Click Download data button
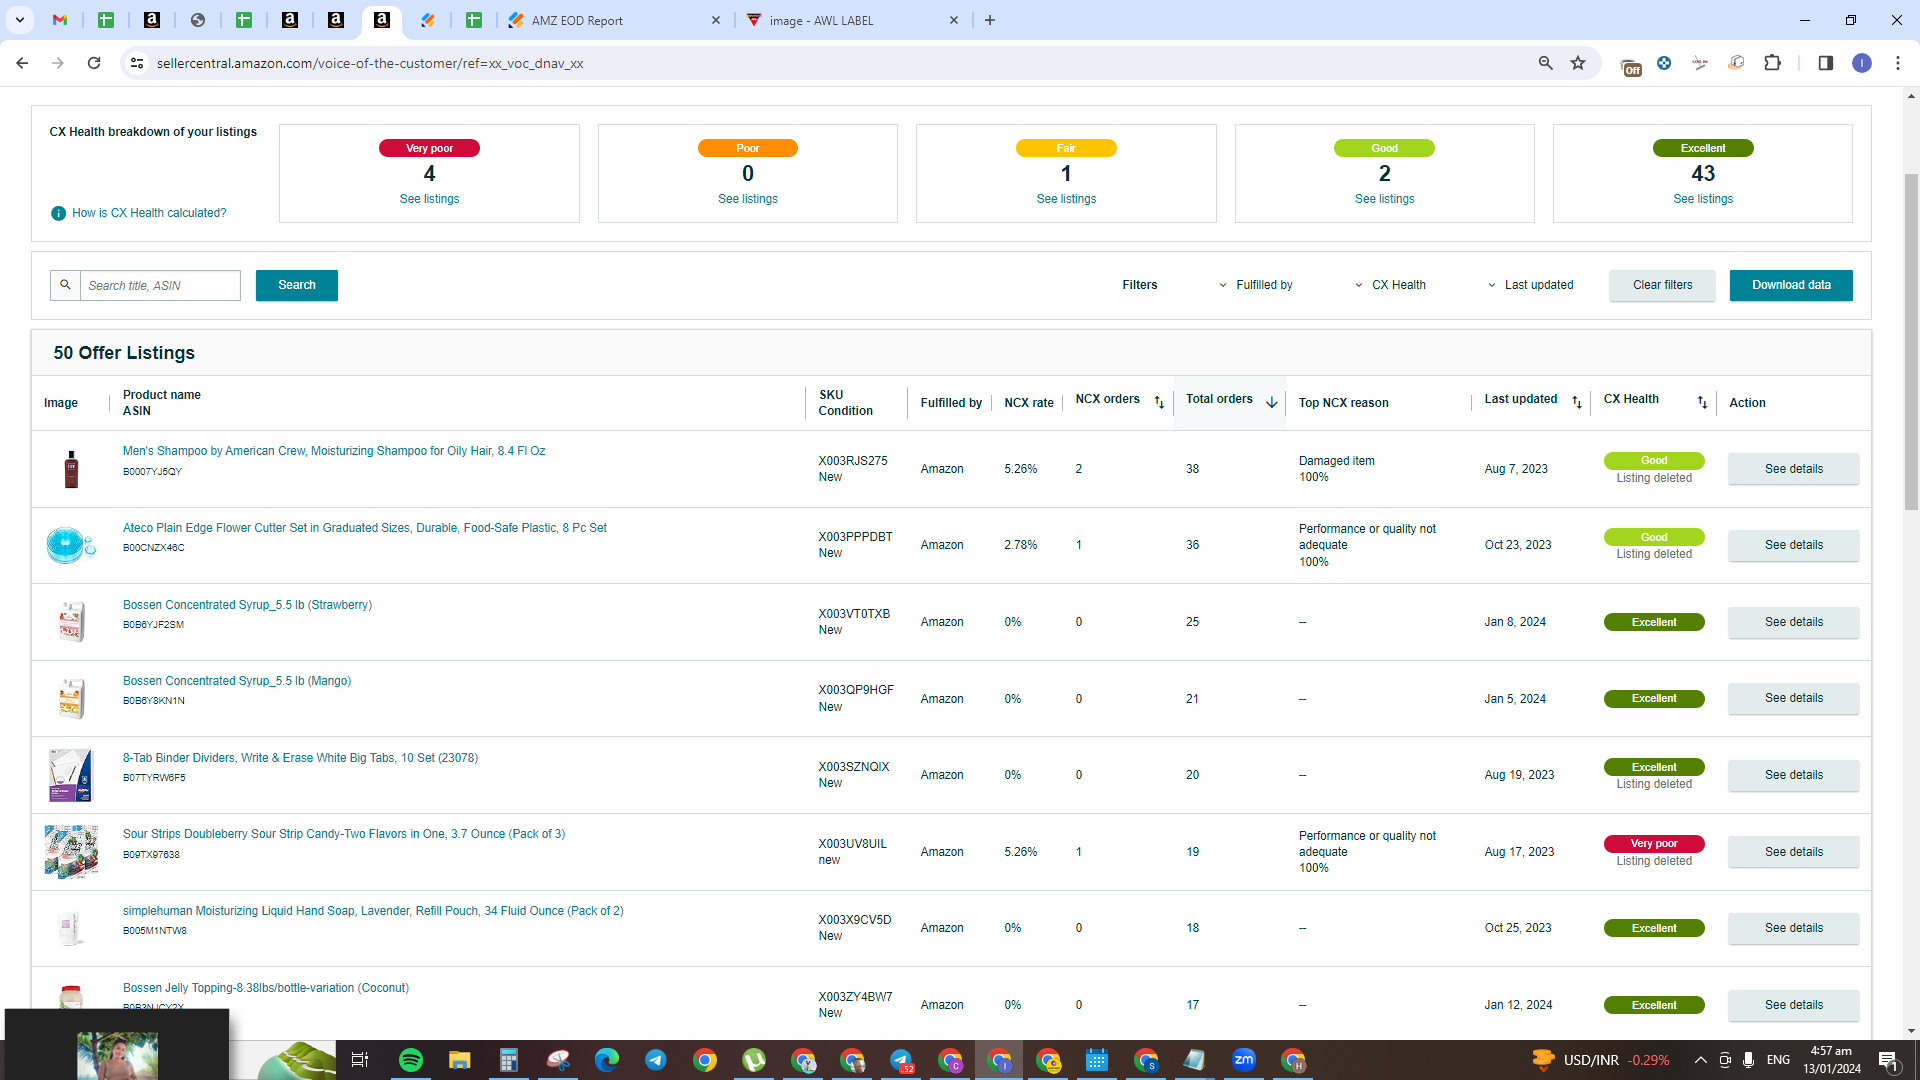The width and height of the screenshot is (1920, 1080). [1791, 285]
